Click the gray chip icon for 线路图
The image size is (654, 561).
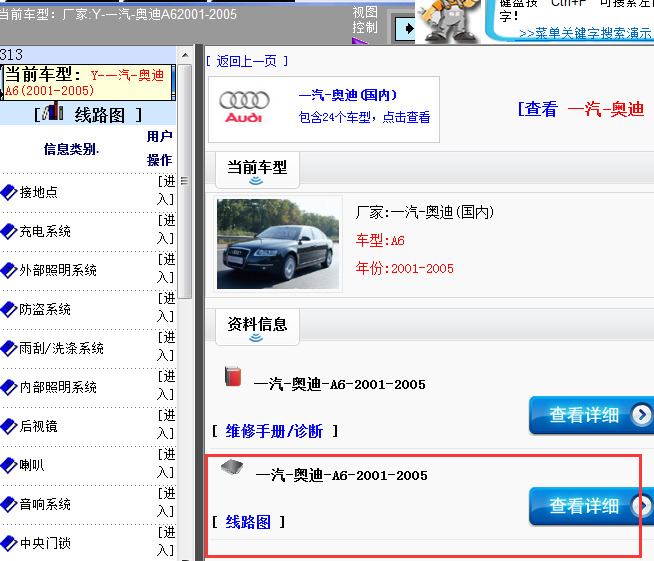tap(232, 468)
